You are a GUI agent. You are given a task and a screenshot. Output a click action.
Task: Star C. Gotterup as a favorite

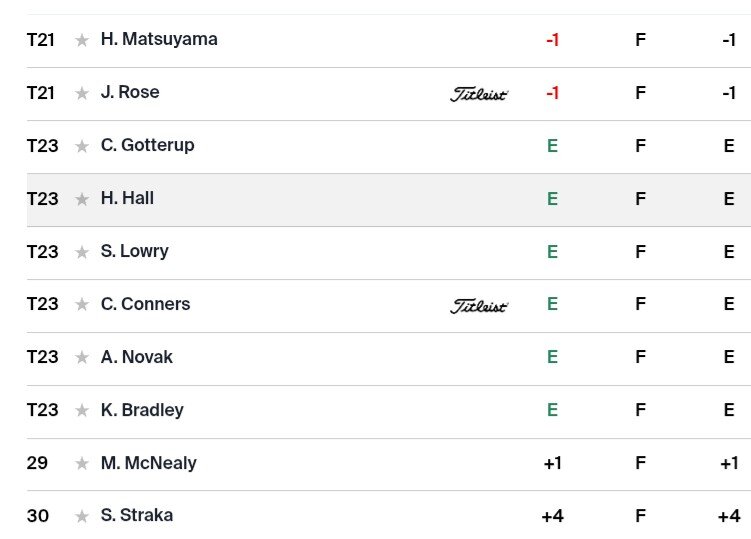[82, 146]
